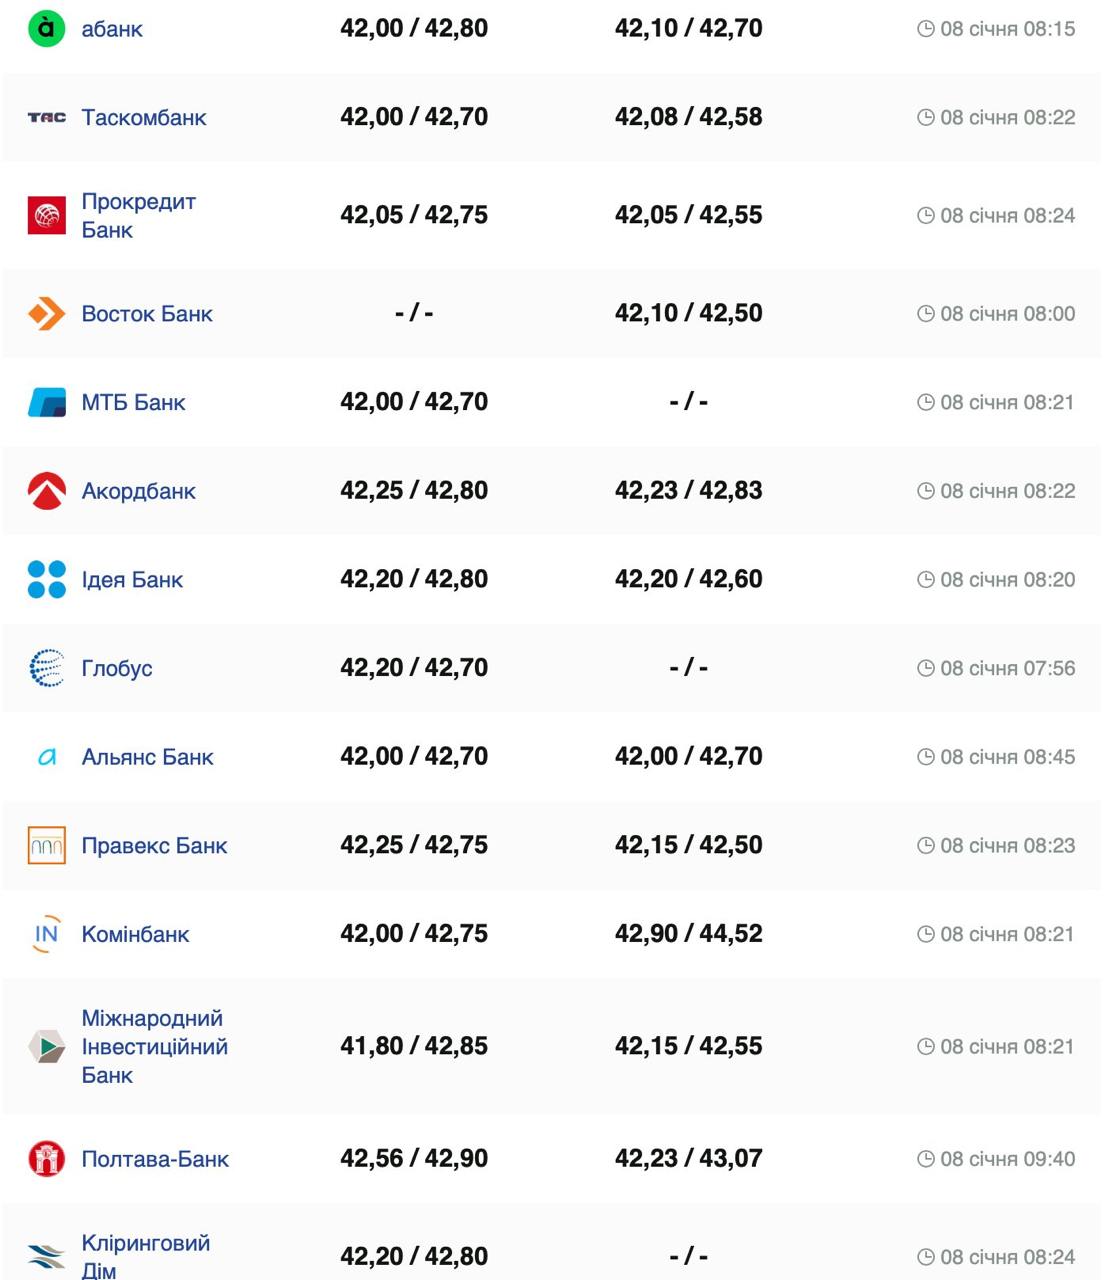Click the red Акордбанк logo
Screen dimensions: 1113x1280
point(46,491)
